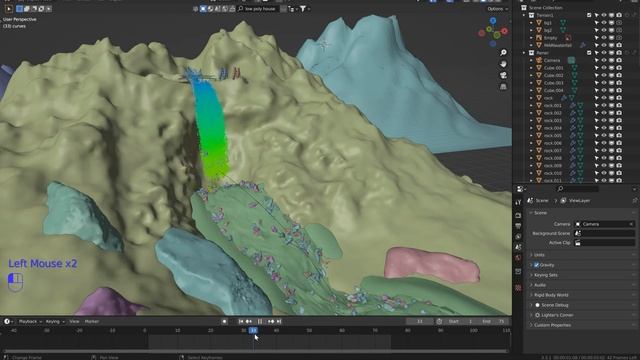Switch perspective/orthographic grid icon

tap(503, 87)
